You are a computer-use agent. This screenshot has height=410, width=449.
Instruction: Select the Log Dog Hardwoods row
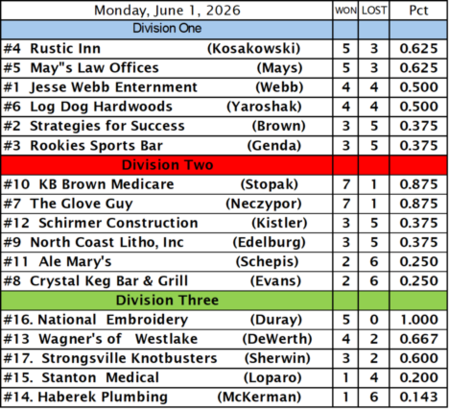[x=224, y=107]
